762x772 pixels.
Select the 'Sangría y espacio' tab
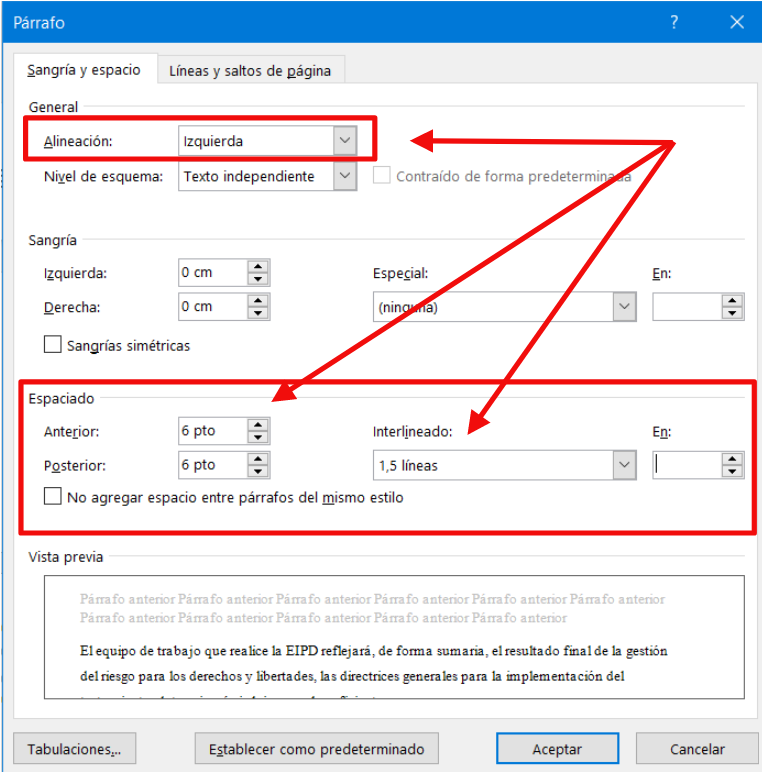84,70
